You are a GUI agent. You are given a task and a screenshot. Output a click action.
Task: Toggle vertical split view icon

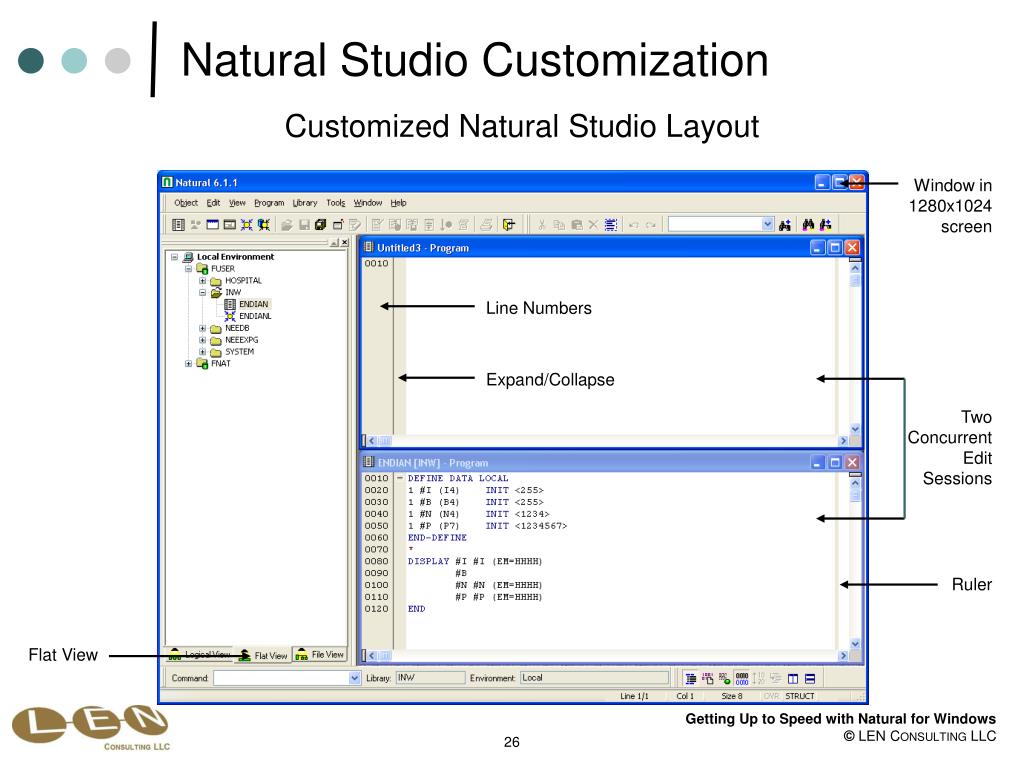[793, 679]
